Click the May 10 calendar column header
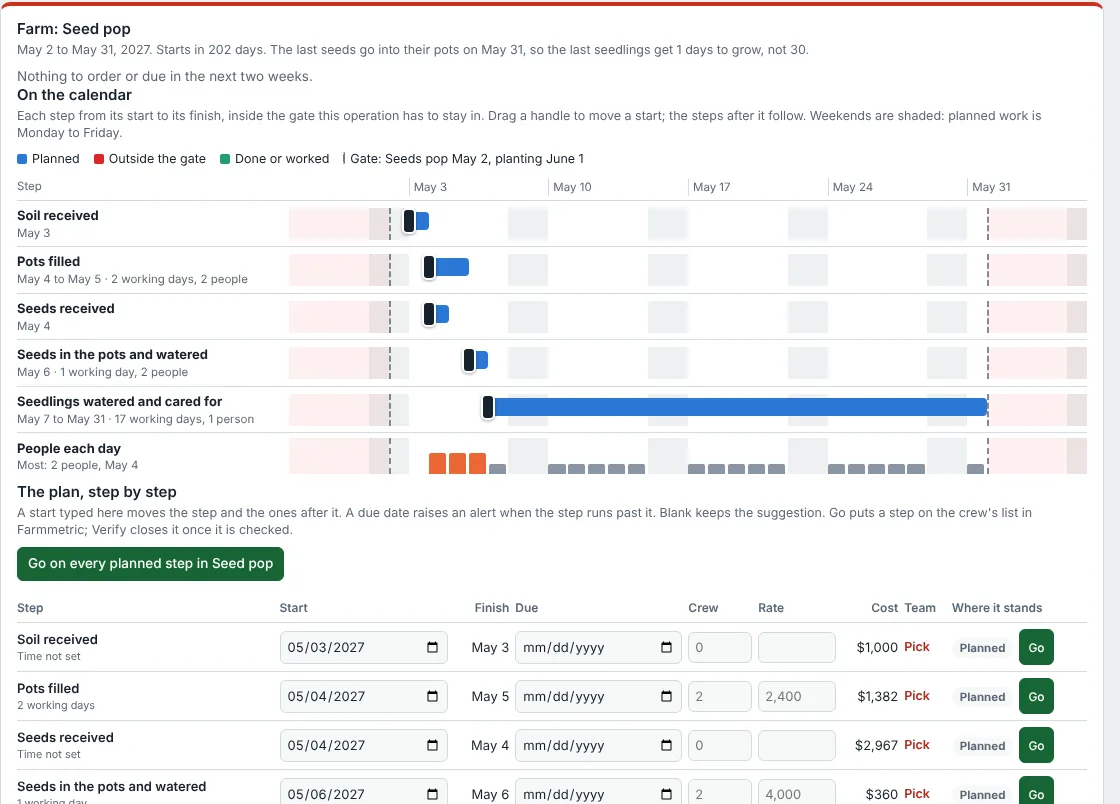The image size is (1120, 804). tap(572, 186)
